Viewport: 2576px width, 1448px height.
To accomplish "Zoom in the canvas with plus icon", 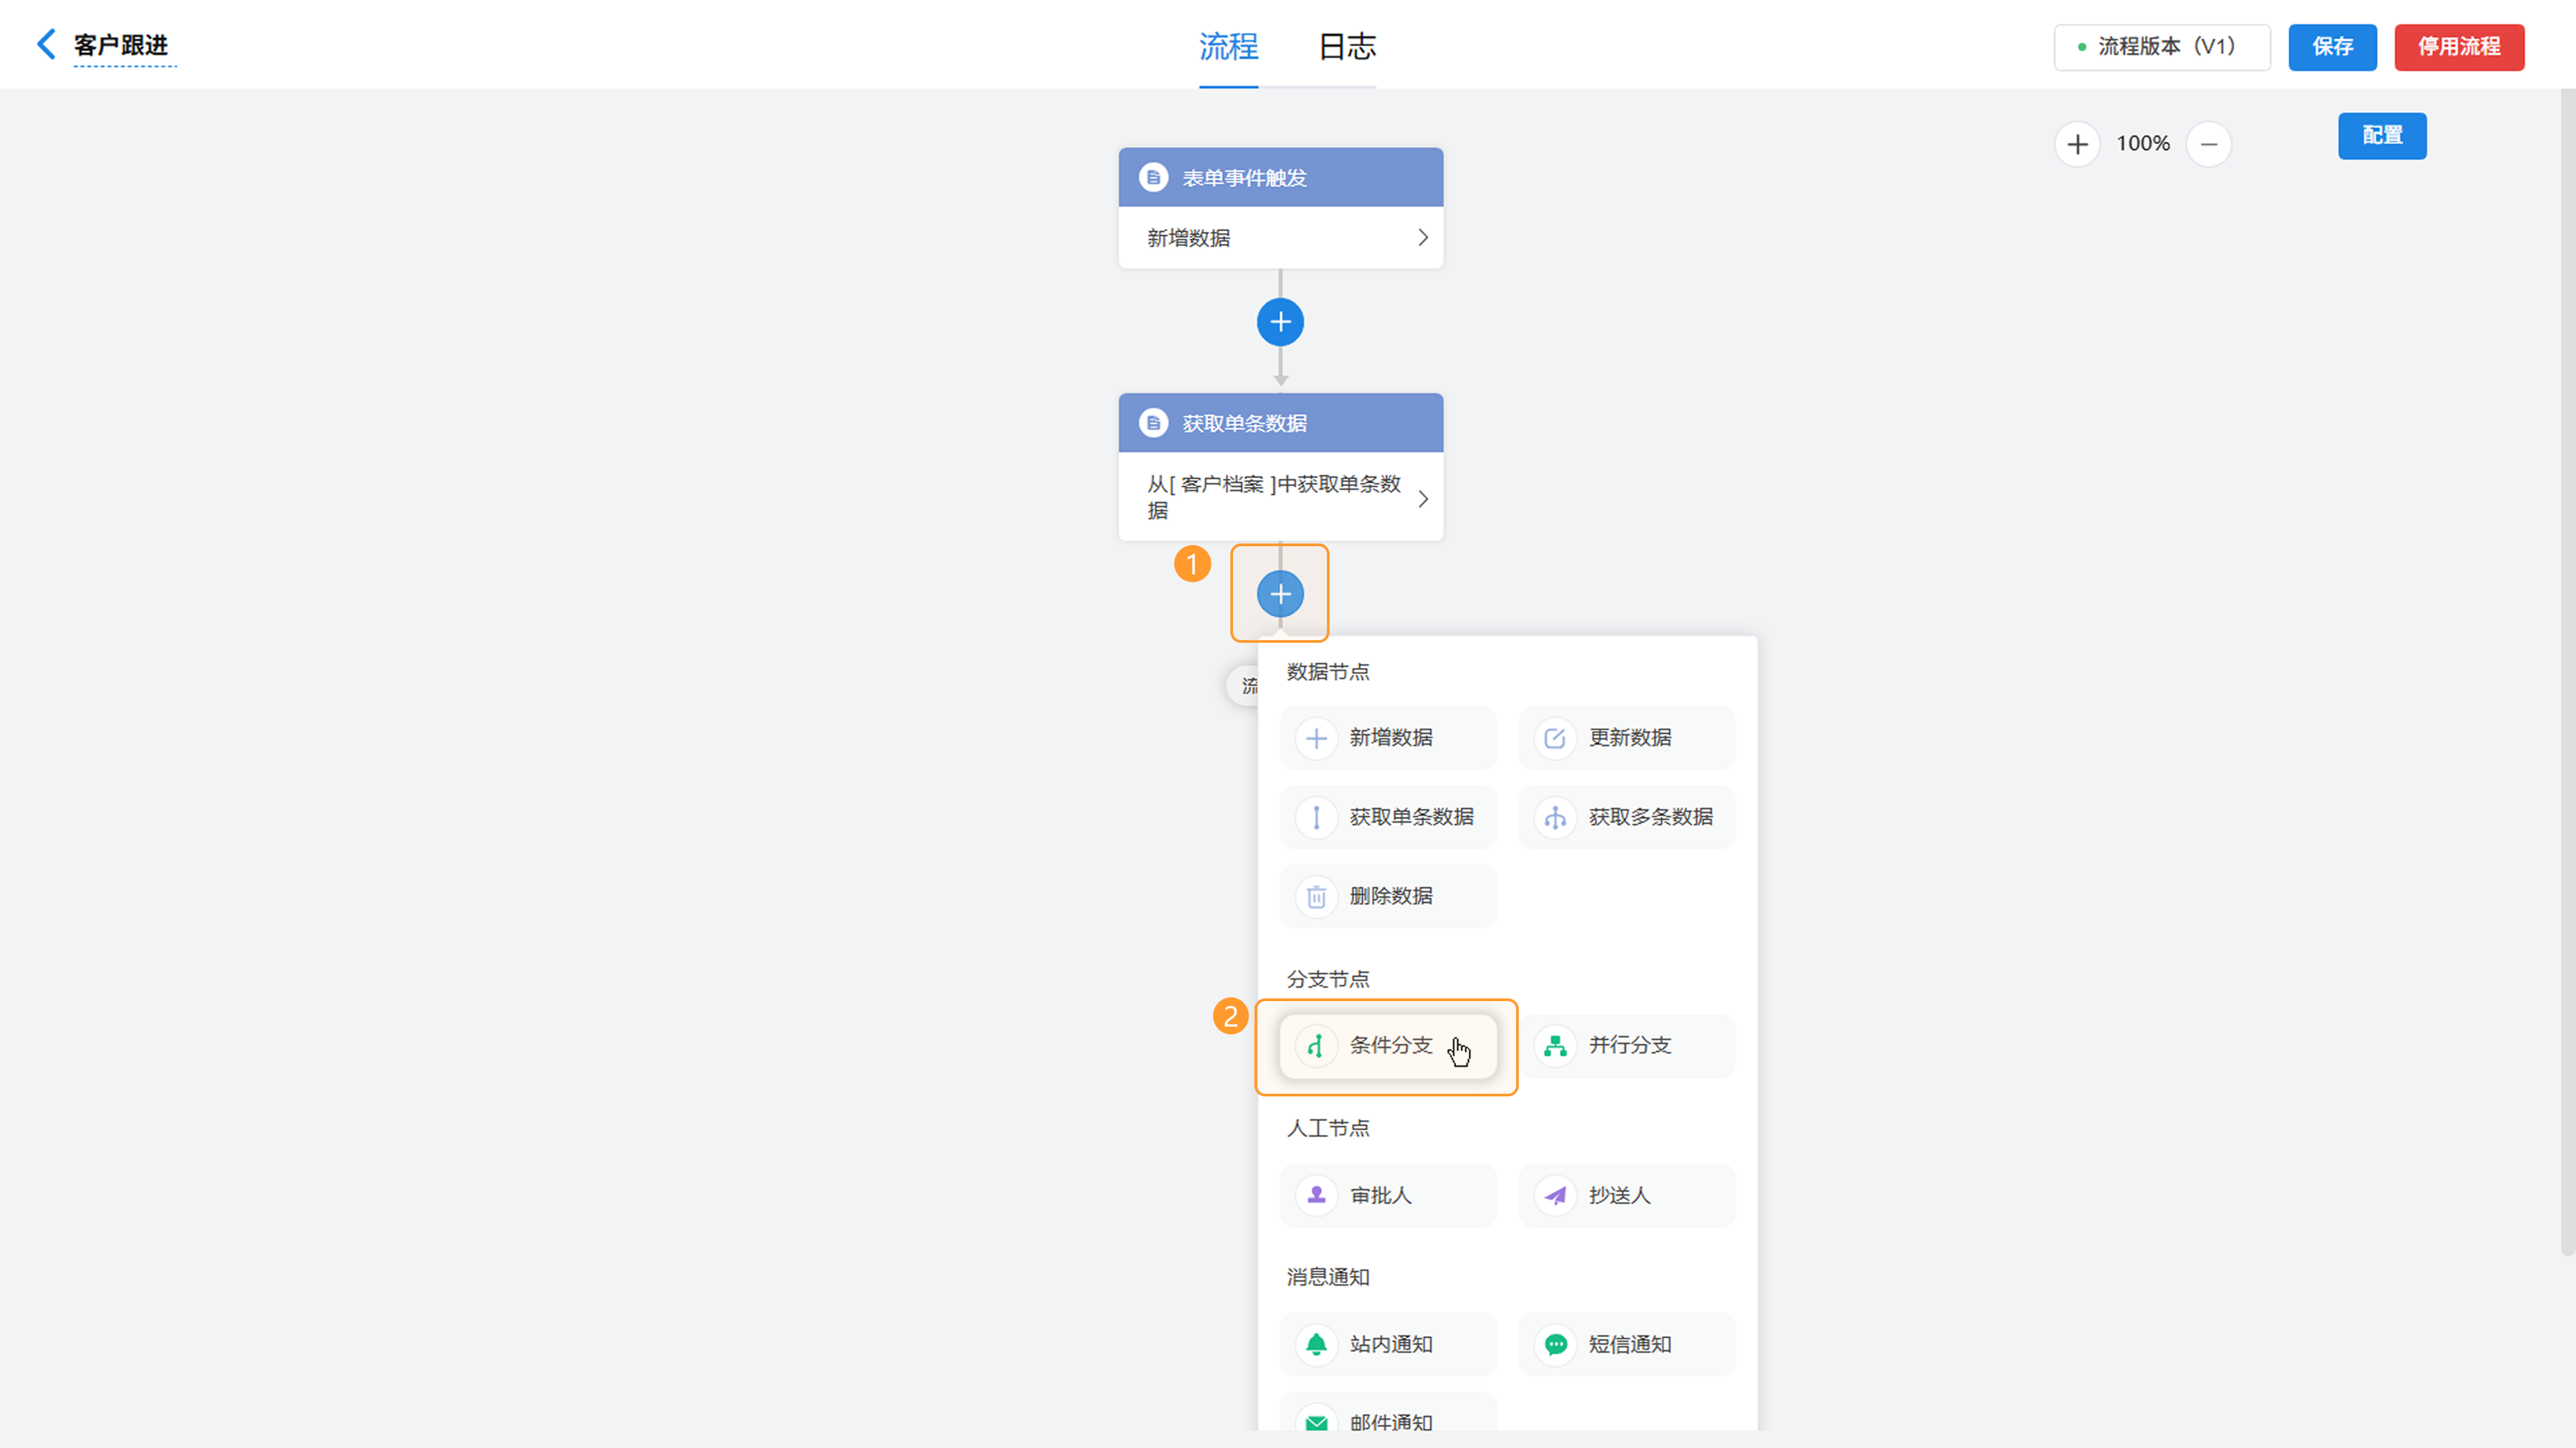I will click(2077, 144).
